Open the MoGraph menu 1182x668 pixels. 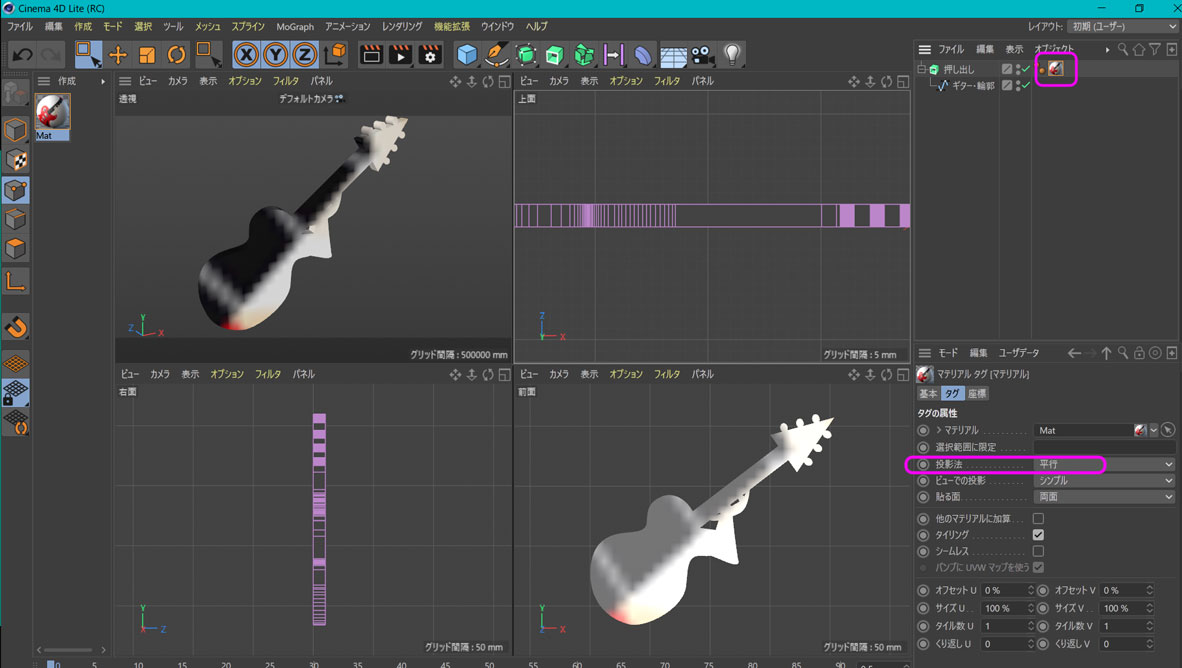pyautogui.click(x=295, y=26)
